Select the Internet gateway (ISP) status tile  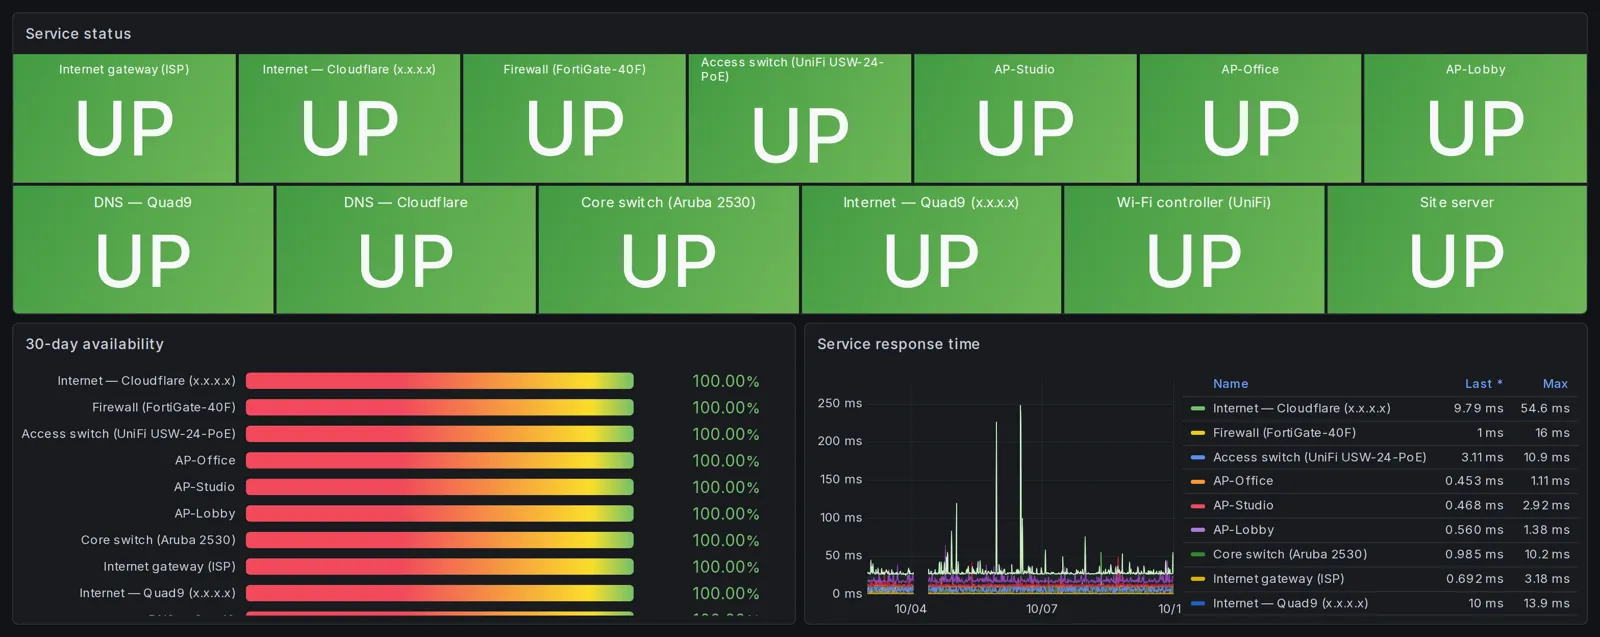tap(124, 118)
